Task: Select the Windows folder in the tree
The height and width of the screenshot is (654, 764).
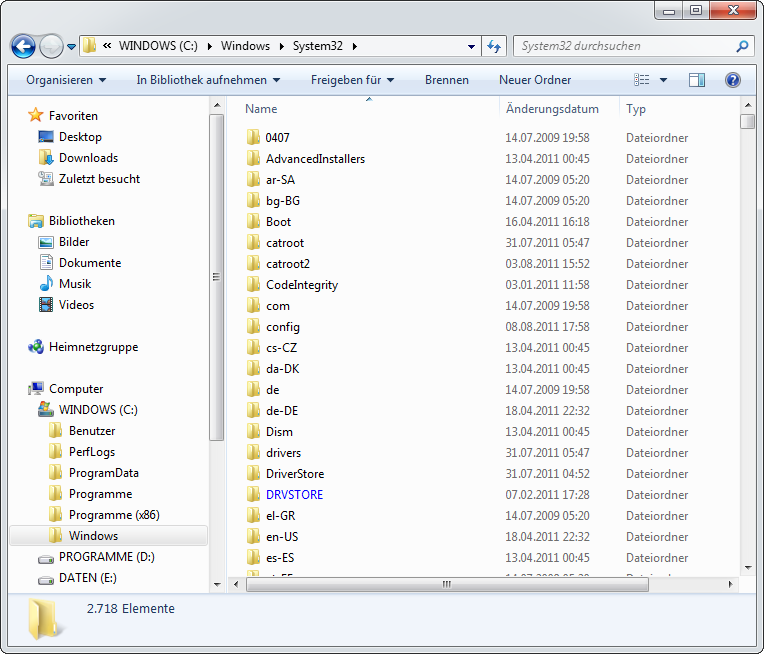Action: [x=108, y=535]
